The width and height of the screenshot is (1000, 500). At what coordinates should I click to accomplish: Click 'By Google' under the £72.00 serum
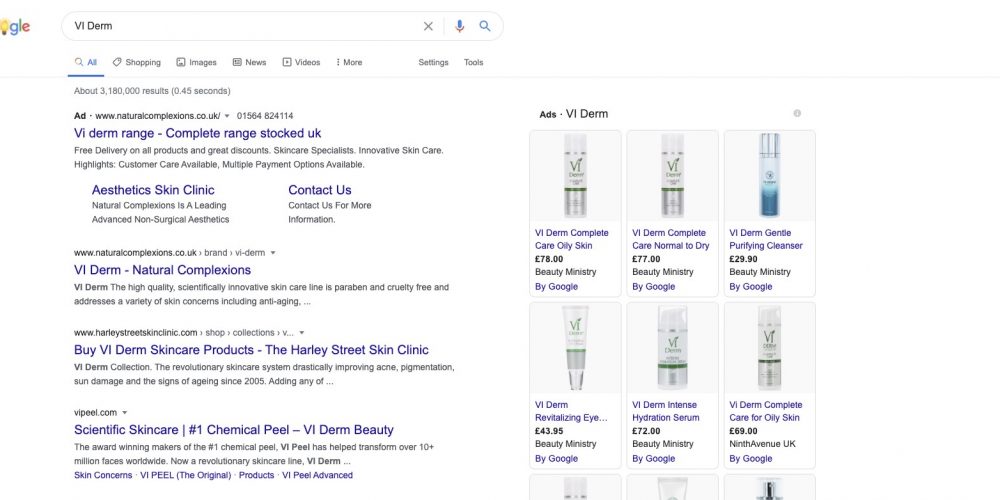coord(653,459)
